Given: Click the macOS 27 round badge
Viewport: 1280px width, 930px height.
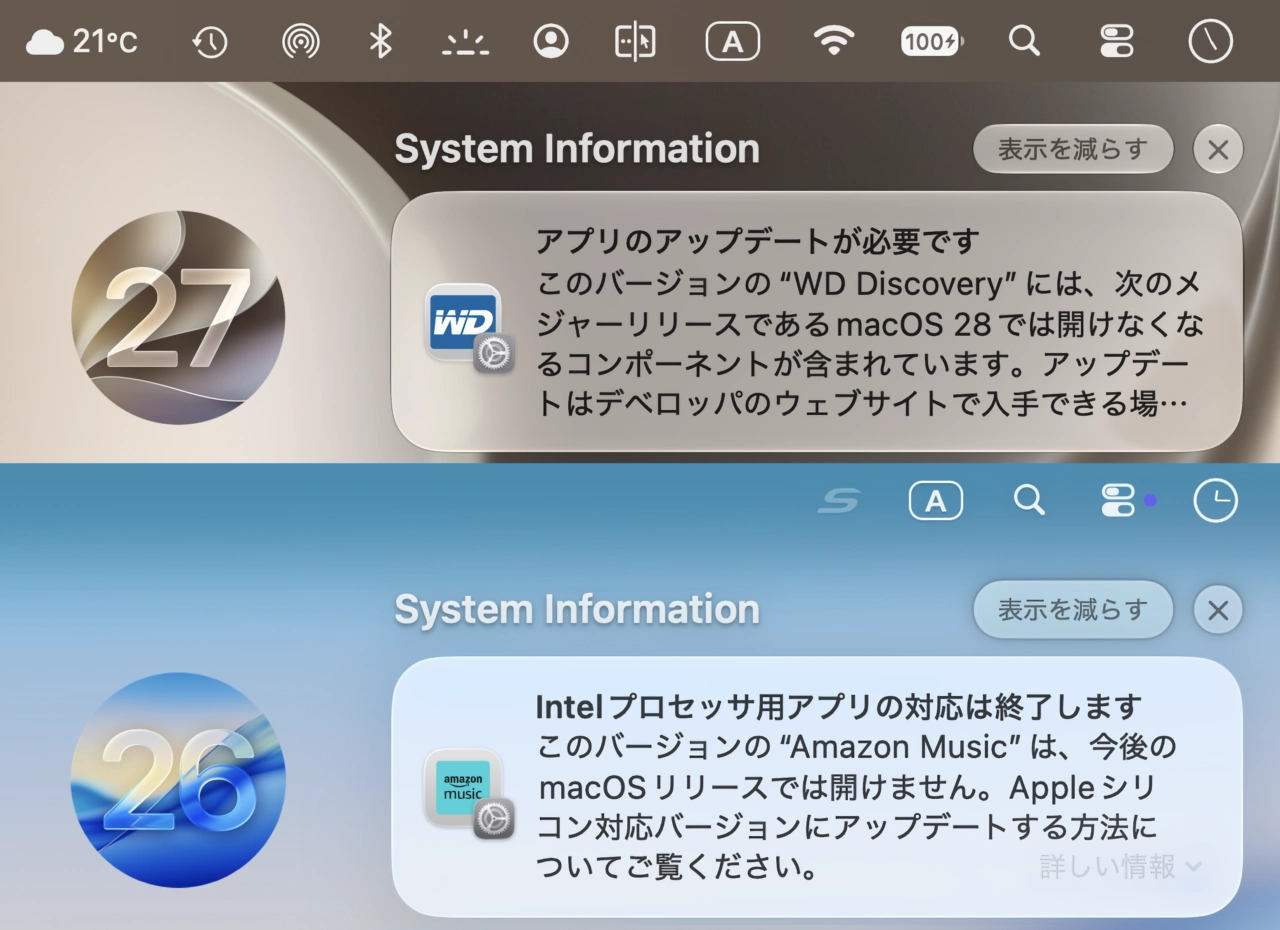Looking at the screenshot, I should [x=178, y=317].
